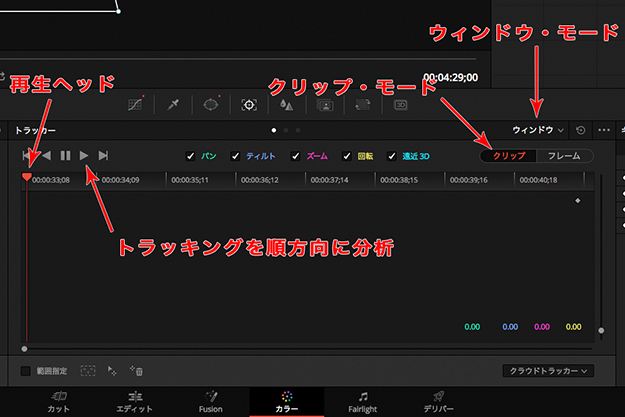The width and height of the screenshot is (625, 417).
Task: Expand the クラウドトラッカー dropdown
Action: 548,371
